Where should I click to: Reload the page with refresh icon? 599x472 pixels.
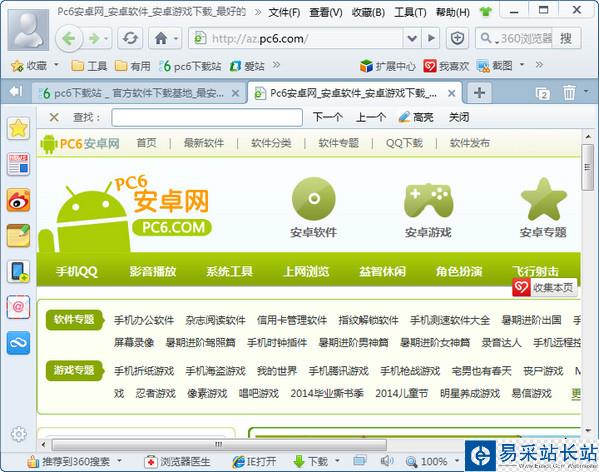[130, 38]
